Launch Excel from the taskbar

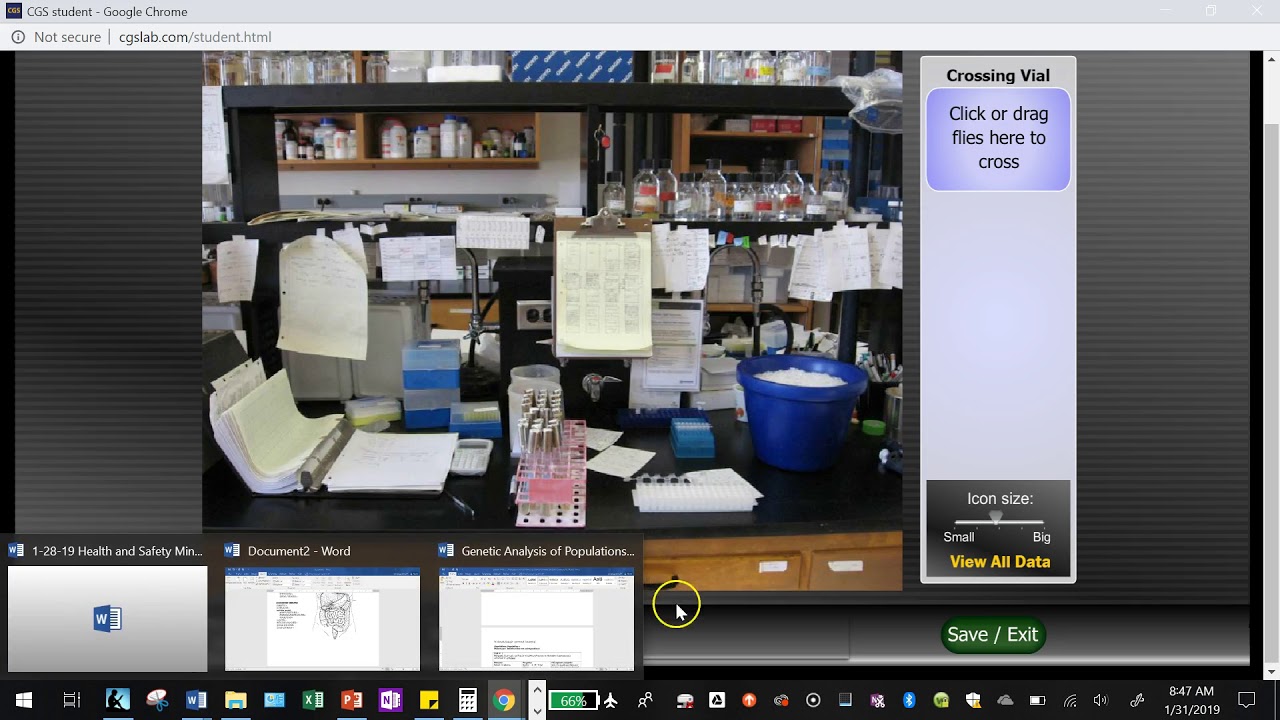(313, 700)
